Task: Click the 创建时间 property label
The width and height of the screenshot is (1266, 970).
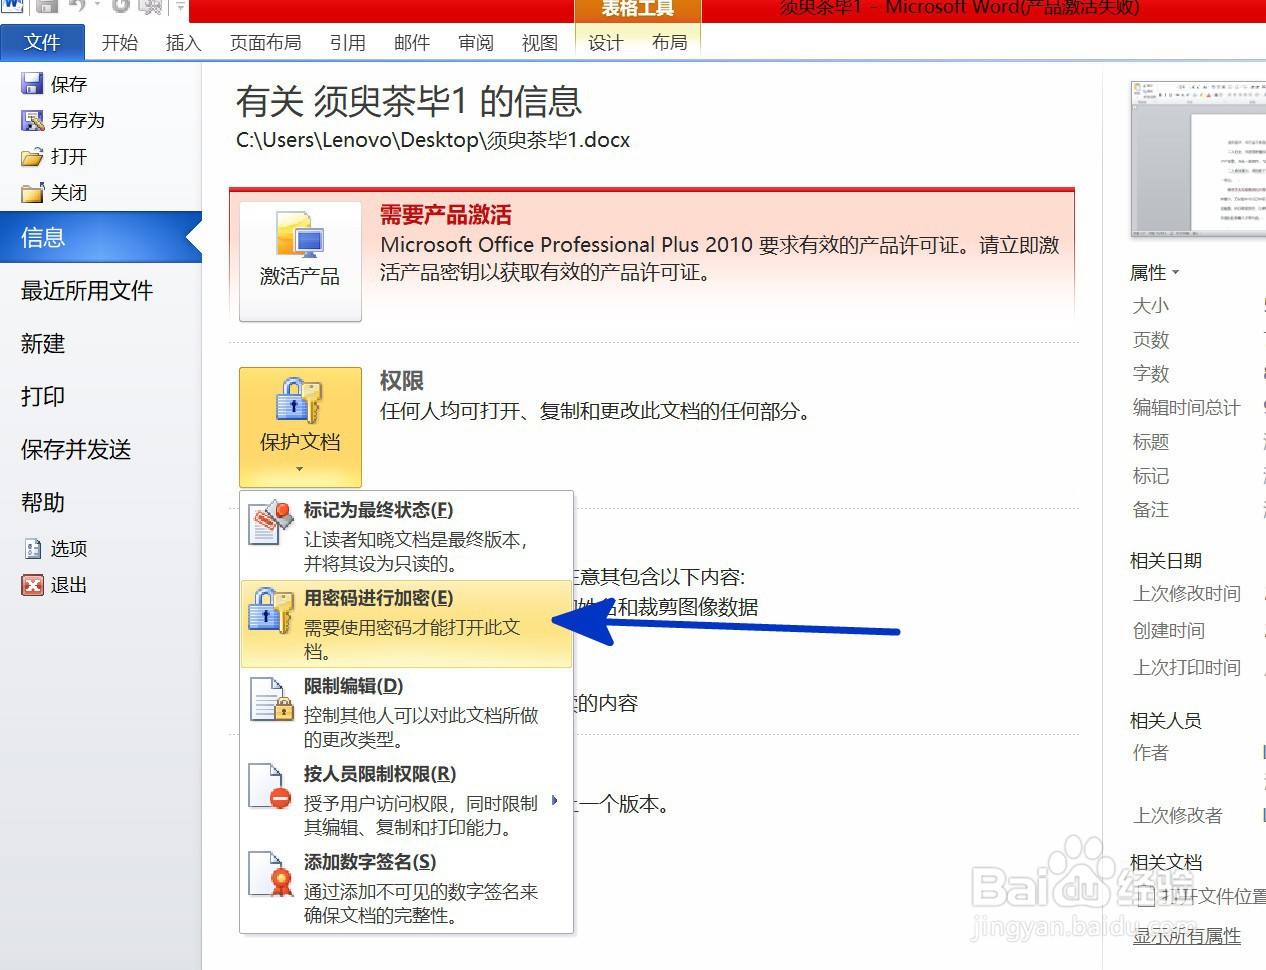Action: 1169,631
